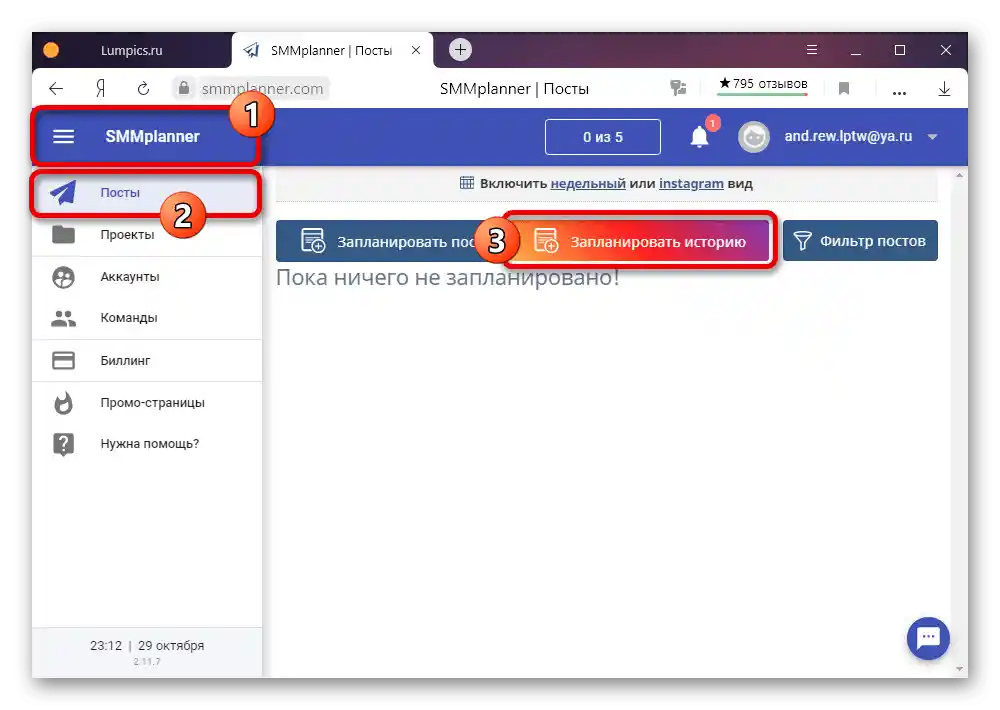Click the 23:12 | 29 октября timestamp
1000x710 pixels.
pos(147,646)
